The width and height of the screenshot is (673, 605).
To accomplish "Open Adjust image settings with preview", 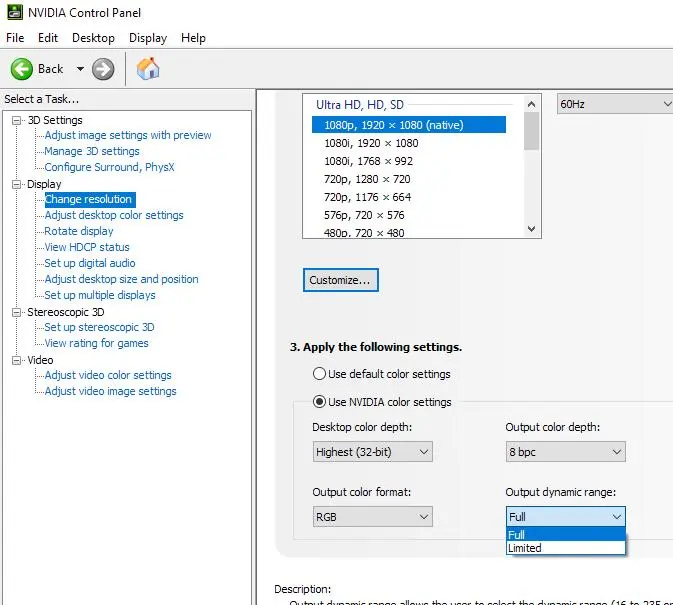I will [128, 135].
